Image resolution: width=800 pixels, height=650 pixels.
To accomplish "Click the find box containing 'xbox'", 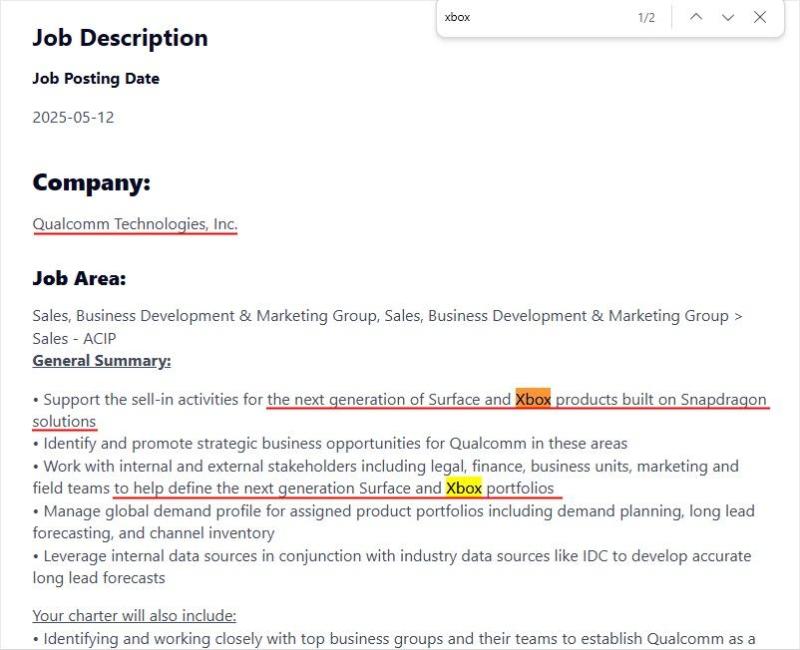I will pos(530,17).
